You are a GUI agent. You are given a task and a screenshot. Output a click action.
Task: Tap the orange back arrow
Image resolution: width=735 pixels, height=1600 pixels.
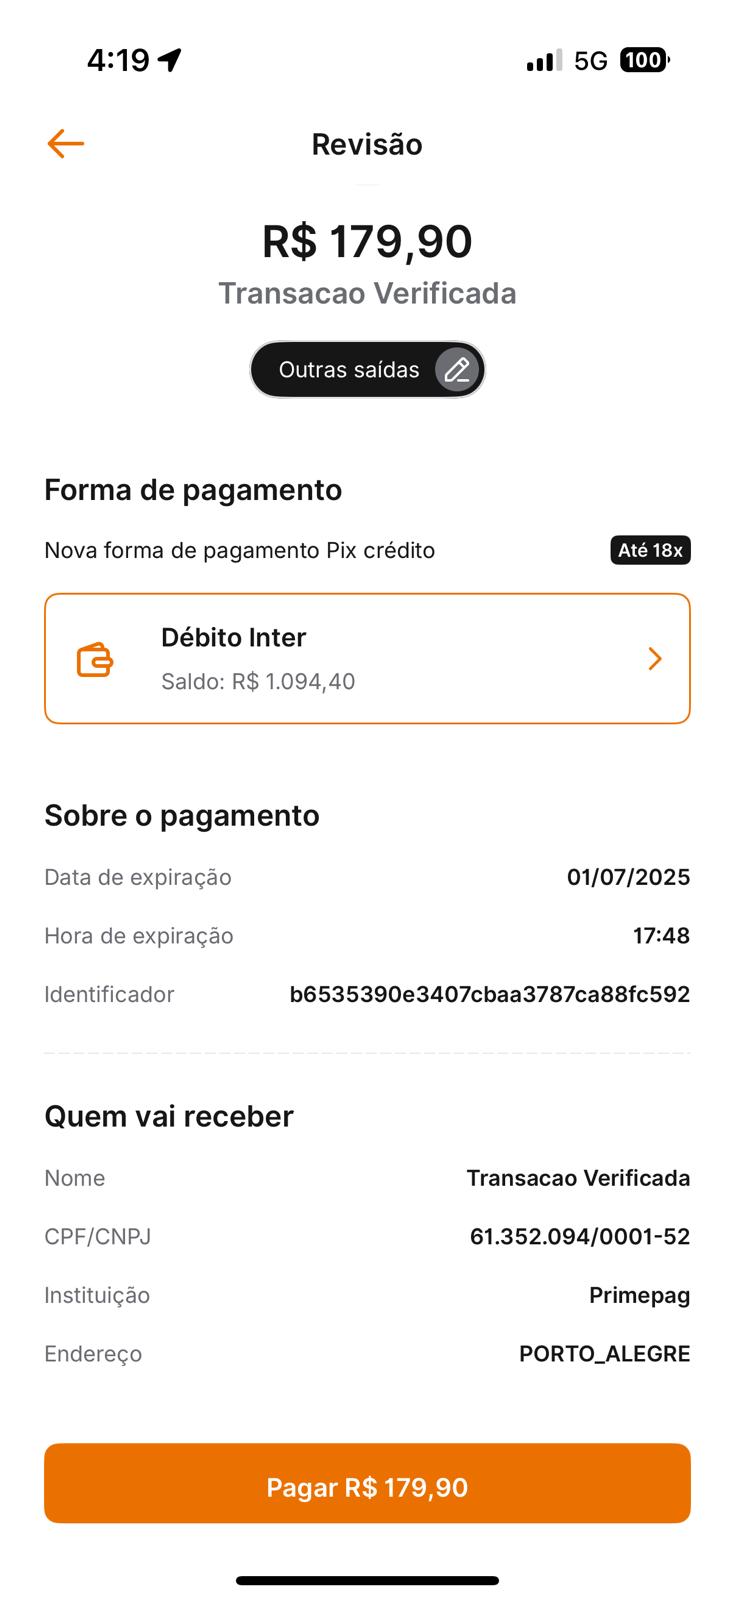(x=66, y=144)
